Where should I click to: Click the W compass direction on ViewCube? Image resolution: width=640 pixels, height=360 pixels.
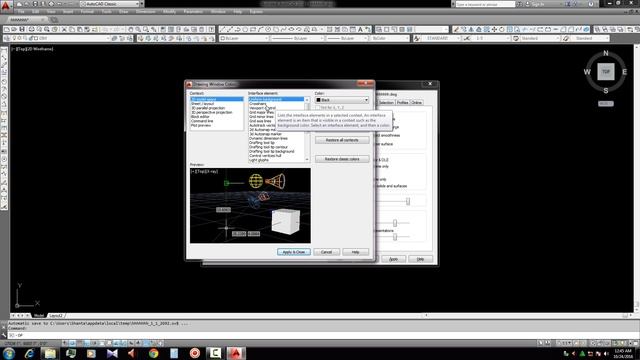click(x=587, y=72)
